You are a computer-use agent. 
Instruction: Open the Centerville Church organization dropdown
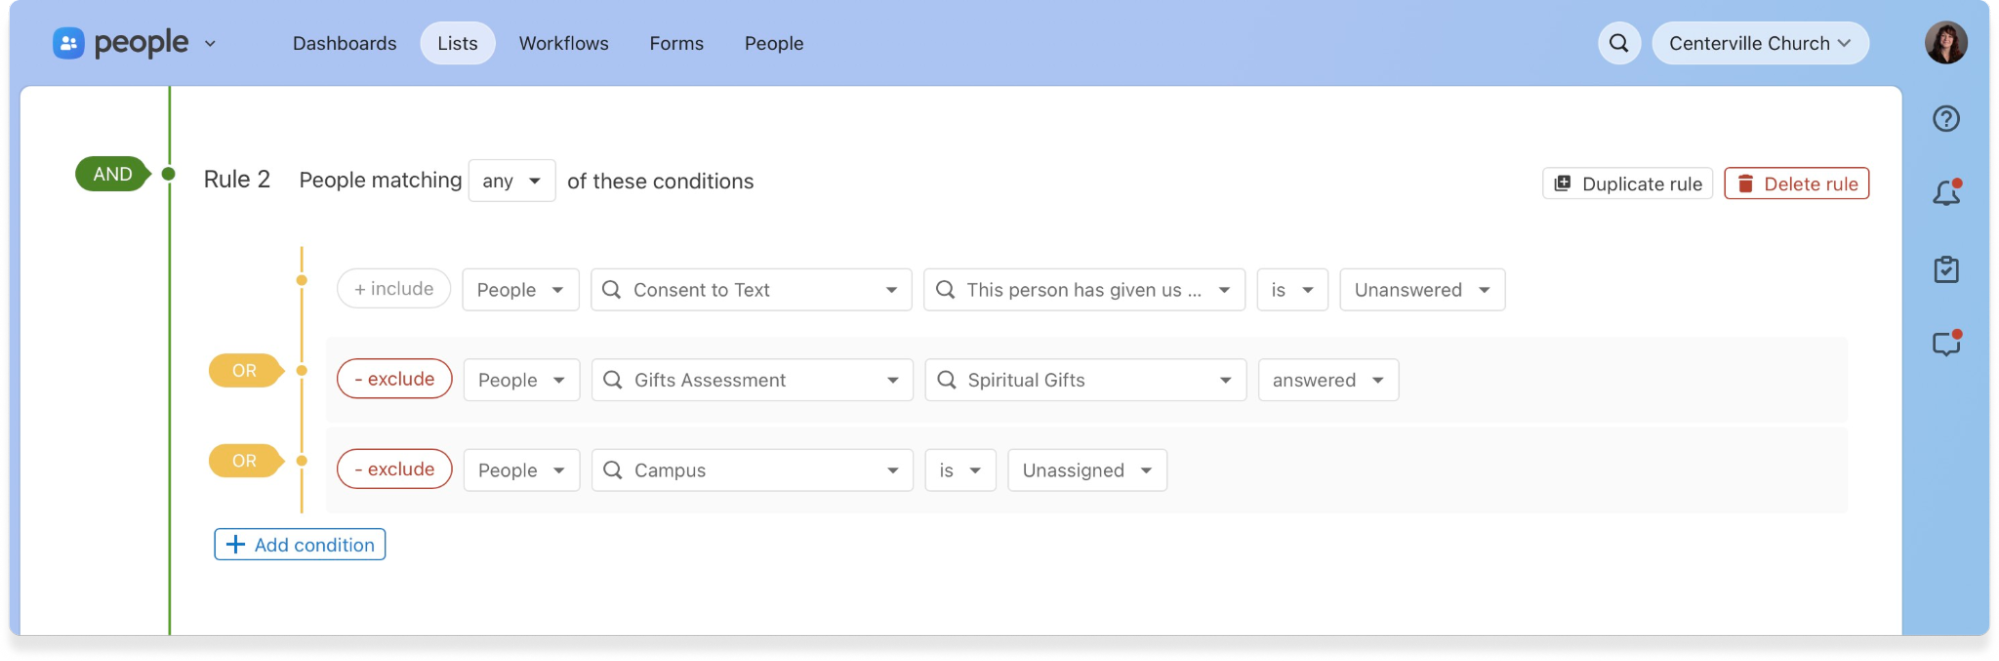click(x=1759, y=43)
